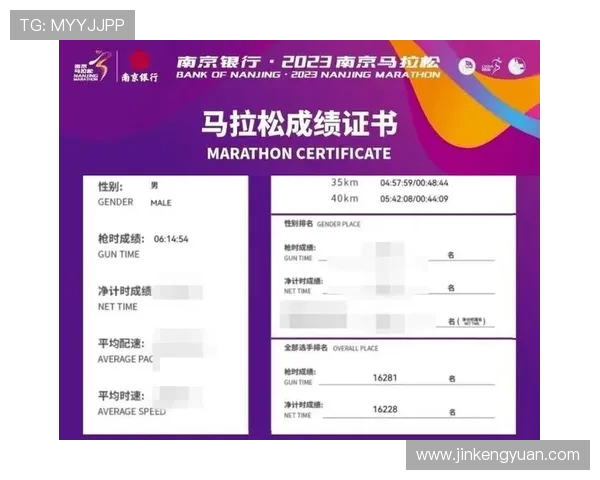
Task: Click the '全部选手排名' section heading
Action: (x=306, y=348)
